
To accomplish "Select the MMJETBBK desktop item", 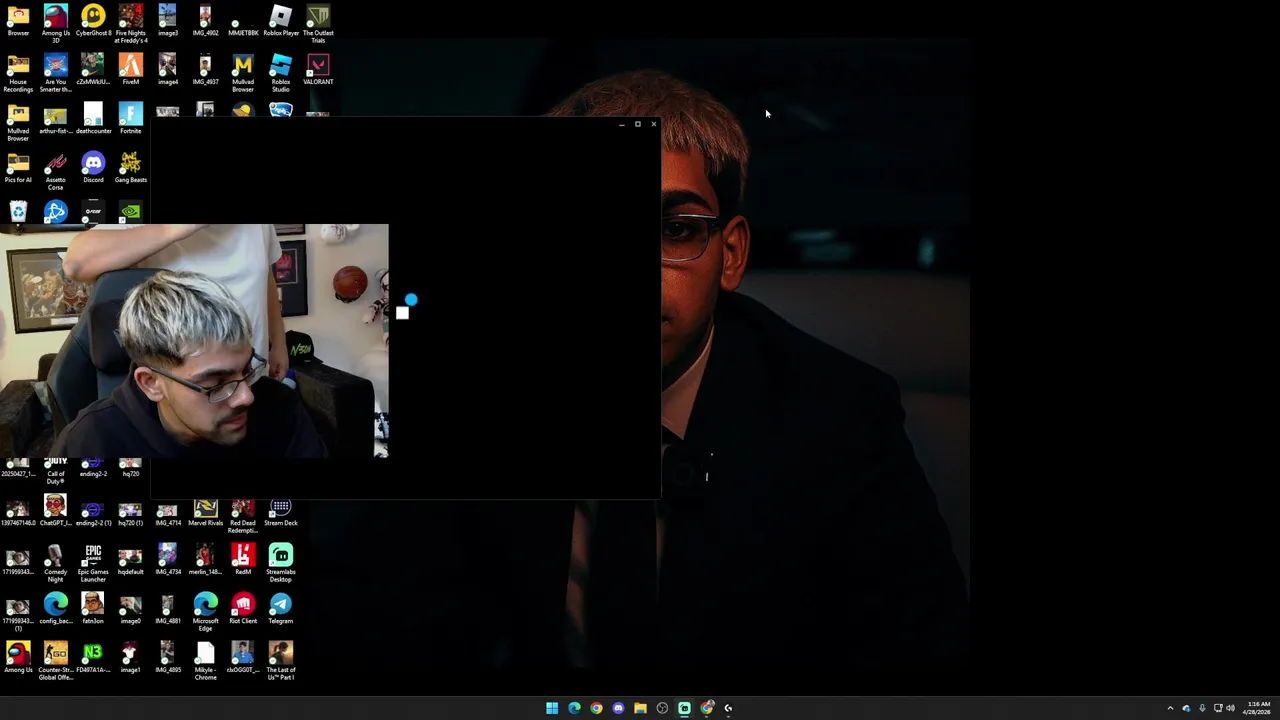I will click(243, 21).
